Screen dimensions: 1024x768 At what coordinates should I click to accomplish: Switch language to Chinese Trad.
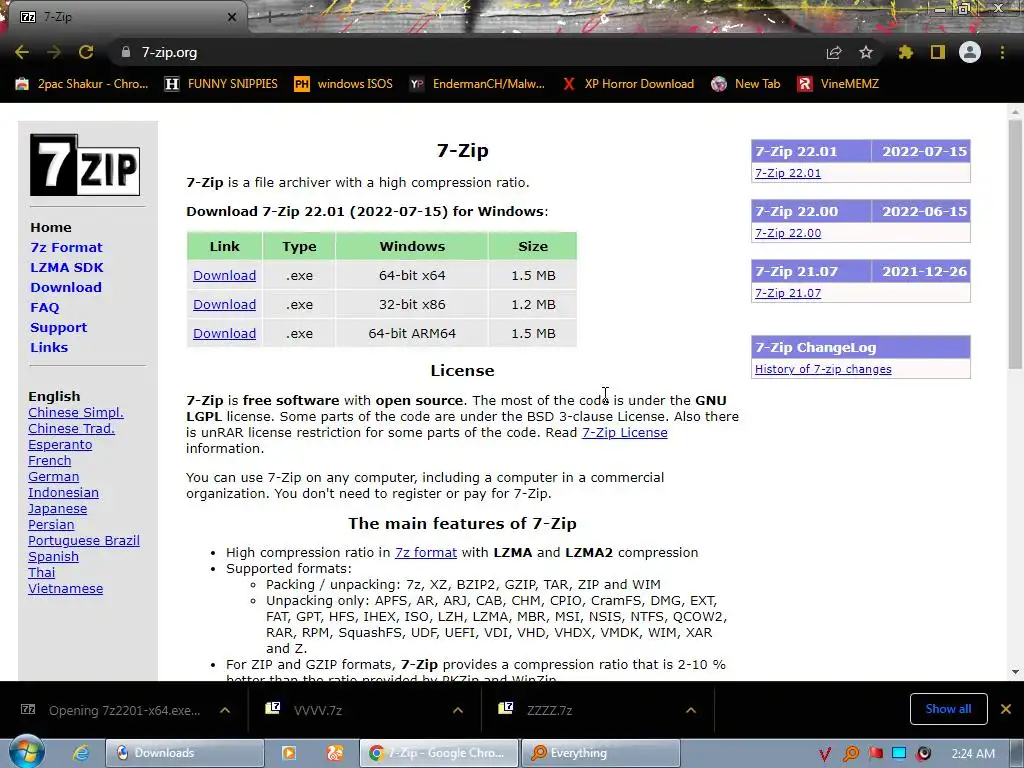(x=71, y=428)
